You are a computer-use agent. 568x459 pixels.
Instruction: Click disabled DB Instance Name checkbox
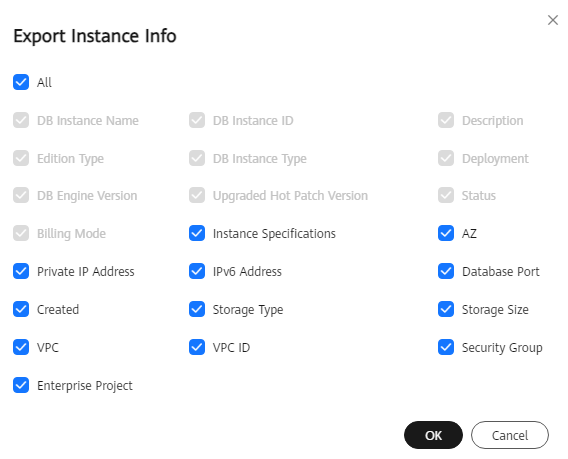pos(21,120)
